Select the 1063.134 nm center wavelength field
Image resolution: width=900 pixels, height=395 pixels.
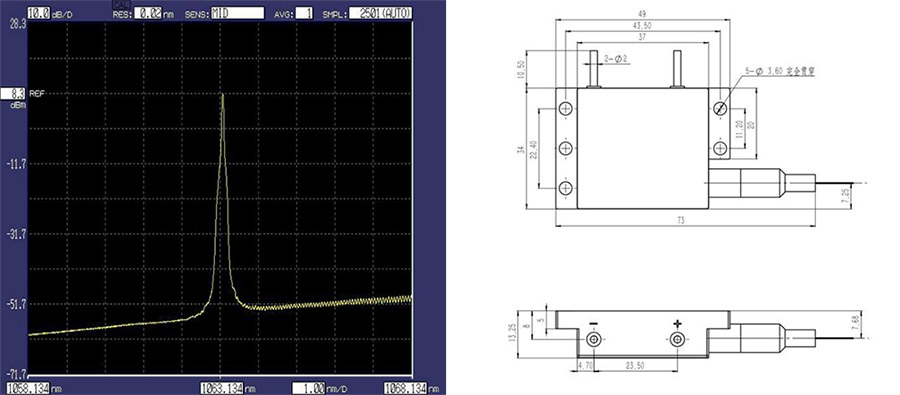coord(222,388)
